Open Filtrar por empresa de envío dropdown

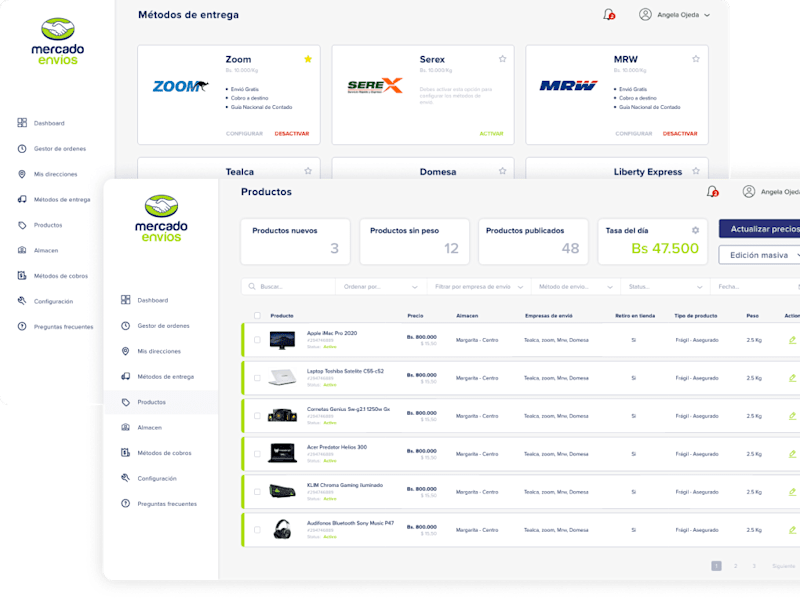coord(479,287)
